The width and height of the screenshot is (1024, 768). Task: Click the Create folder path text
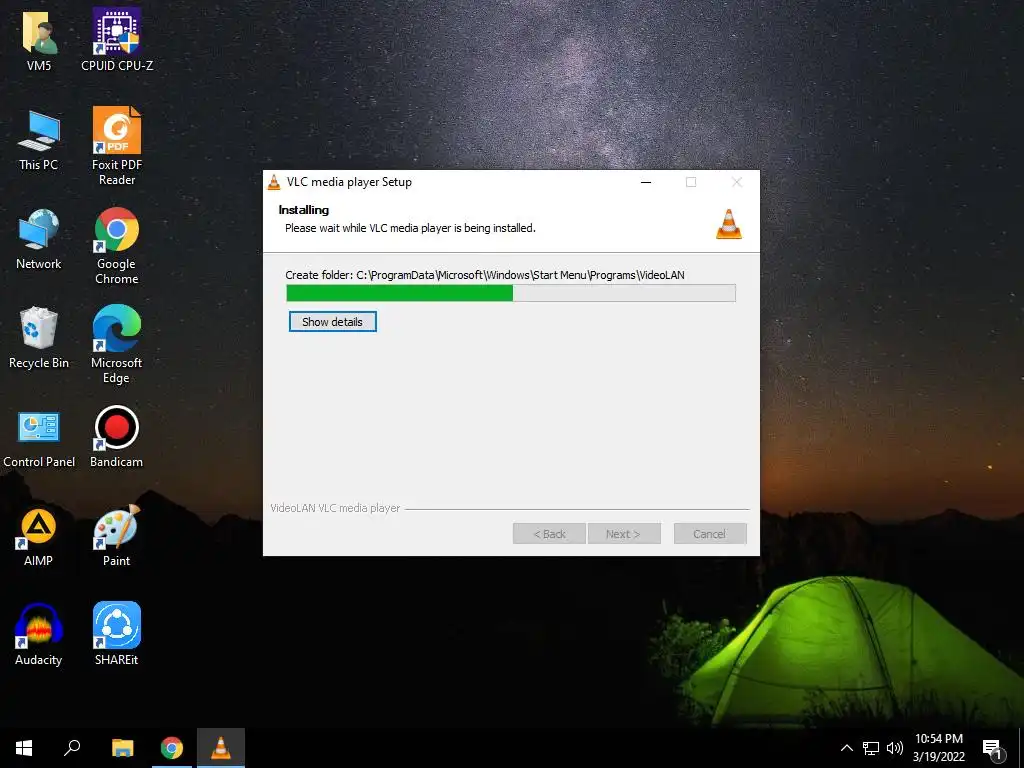pyautogui.click(x=485, y=275)
